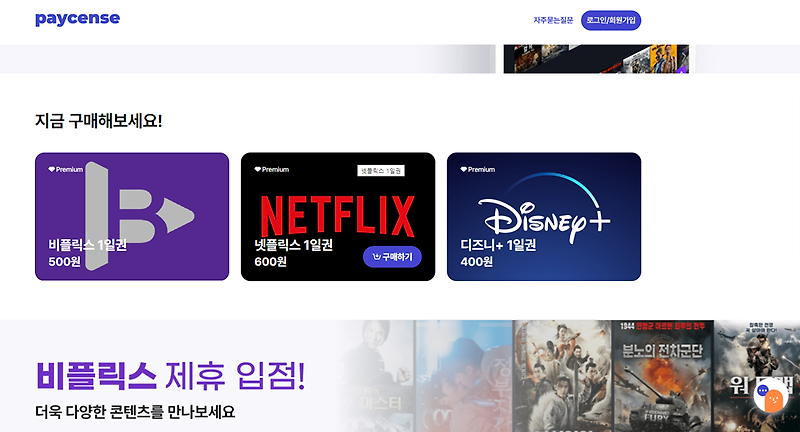Click the Premium badge on 비플릭스 card
The height and width of the screenshot is (432, 800).
pos(65,169)
